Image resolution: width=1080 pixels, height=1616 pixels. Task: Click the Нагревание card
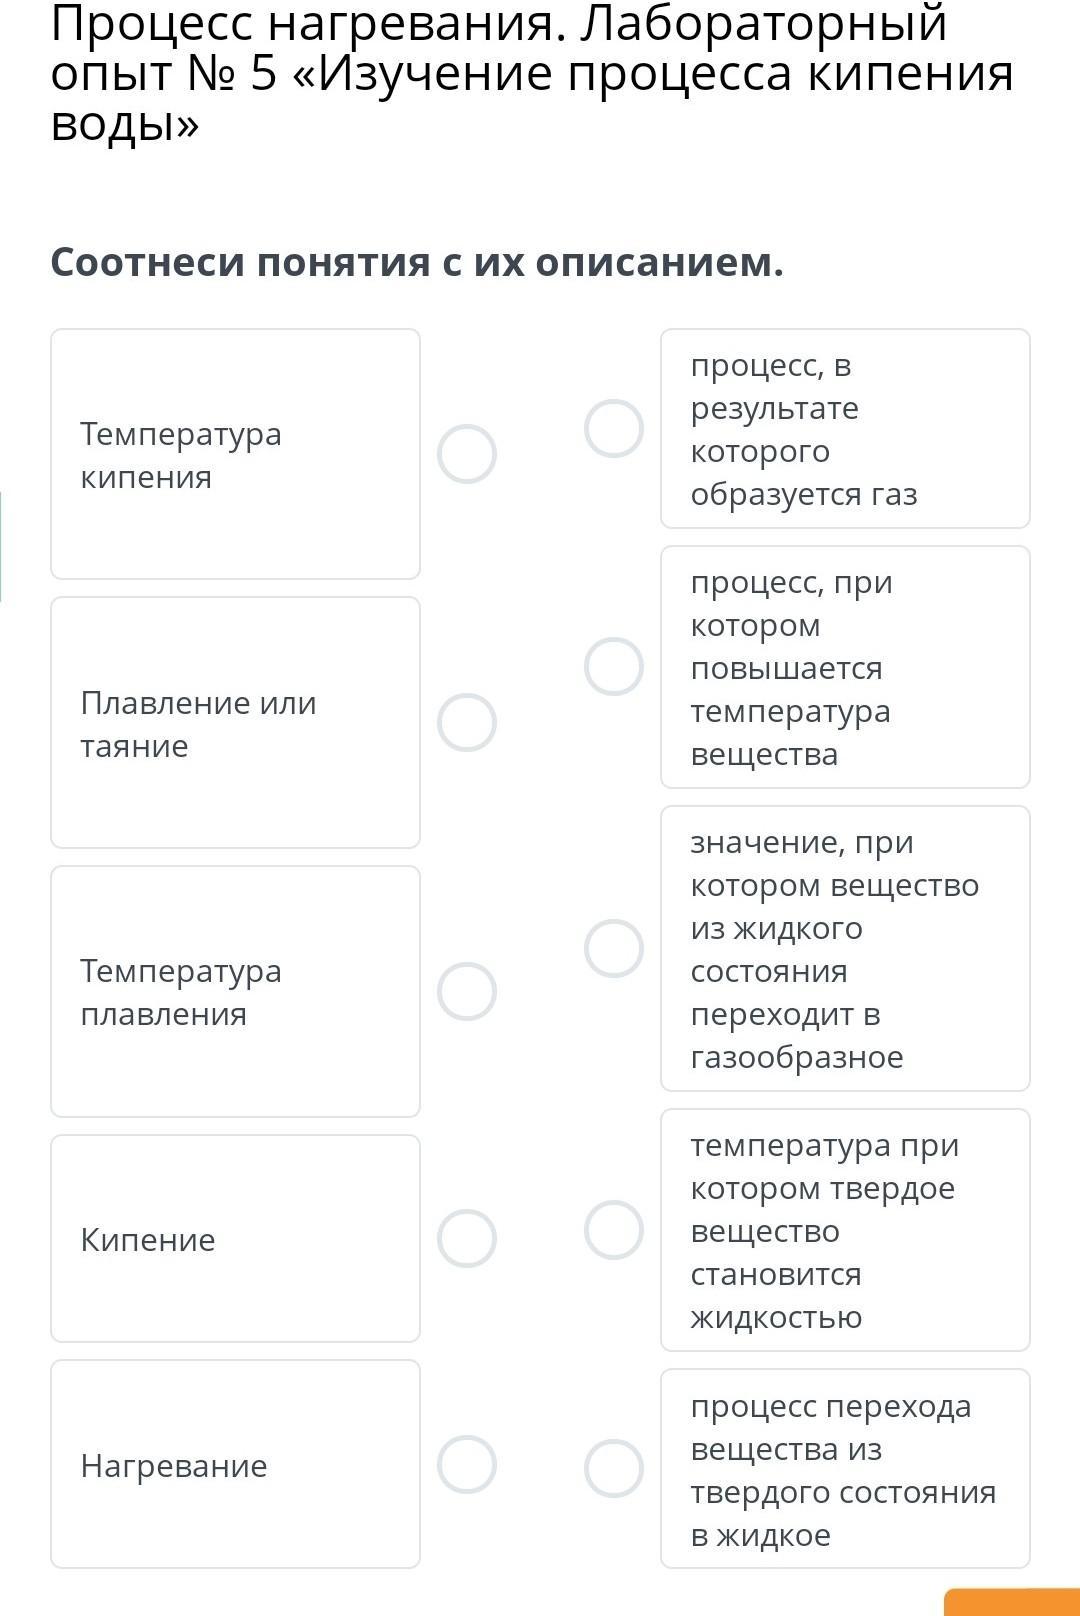point(235,1464)
